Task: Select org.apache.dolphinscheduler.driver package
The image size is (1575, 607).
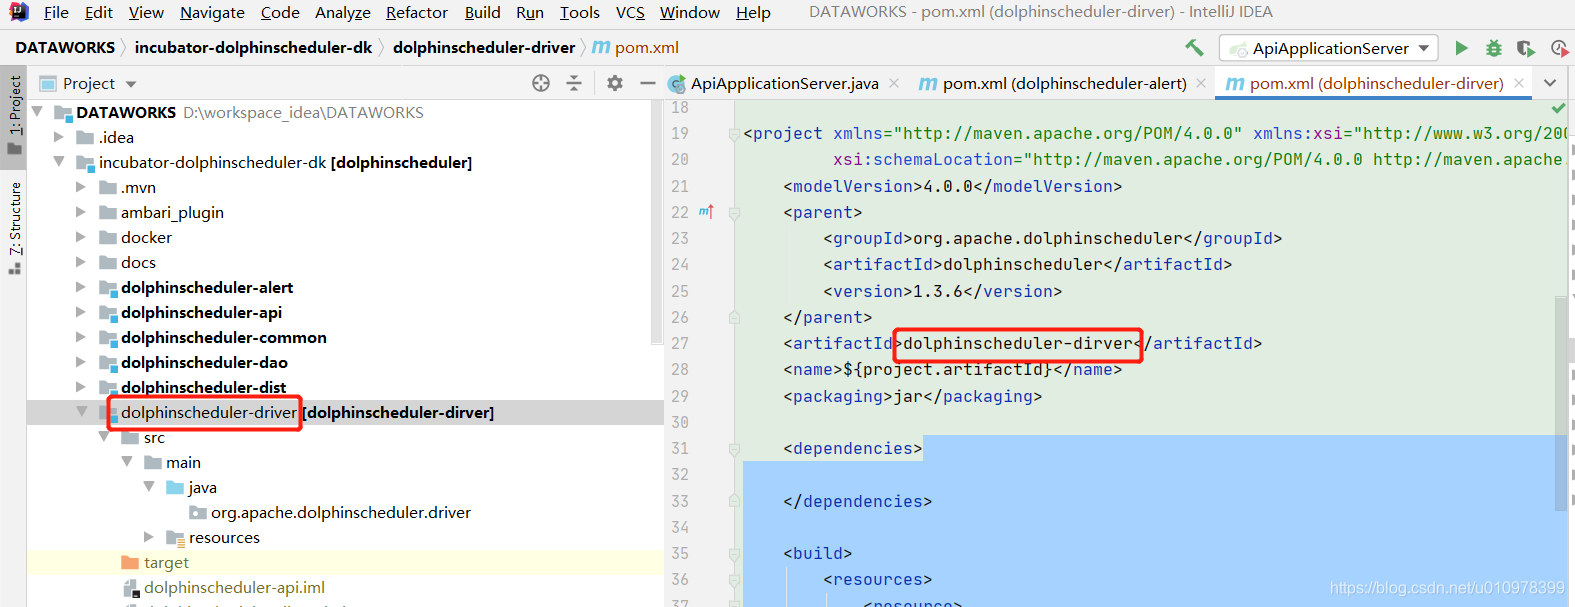Action: pos(340,512)
